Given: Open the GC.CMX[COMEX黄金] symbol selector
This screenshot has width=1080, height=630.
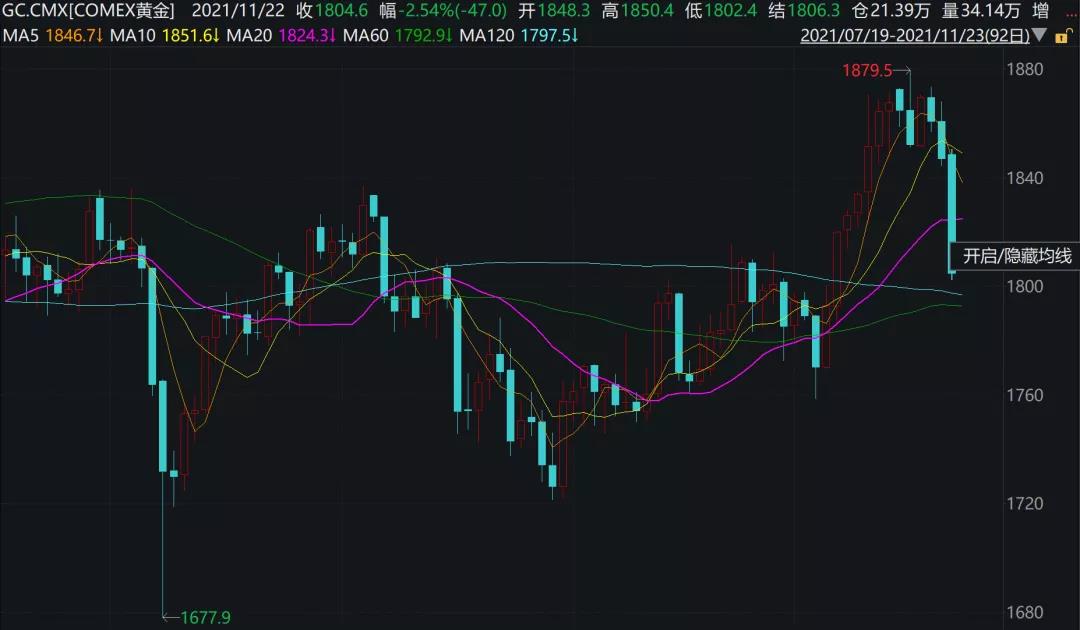Looking at the screenshot, I should [88, 12].
